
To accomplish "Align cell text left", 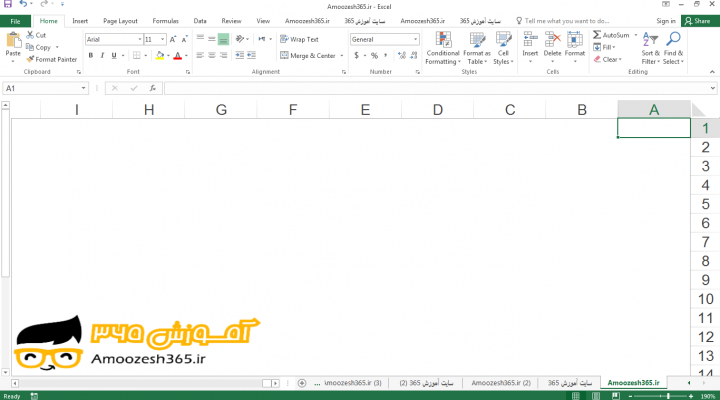I will click(x=200, y=56).
